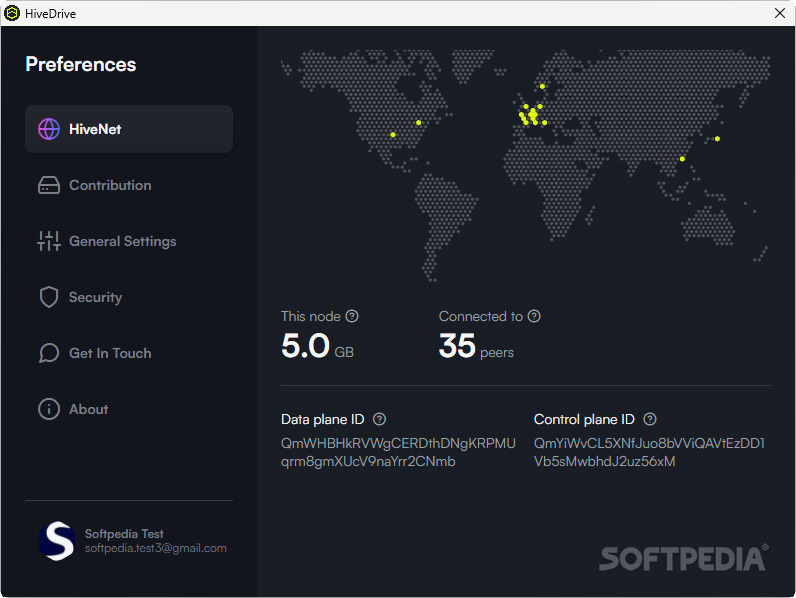
Task: Click help icon beside Control plane ID
Action: coord(650,419)
